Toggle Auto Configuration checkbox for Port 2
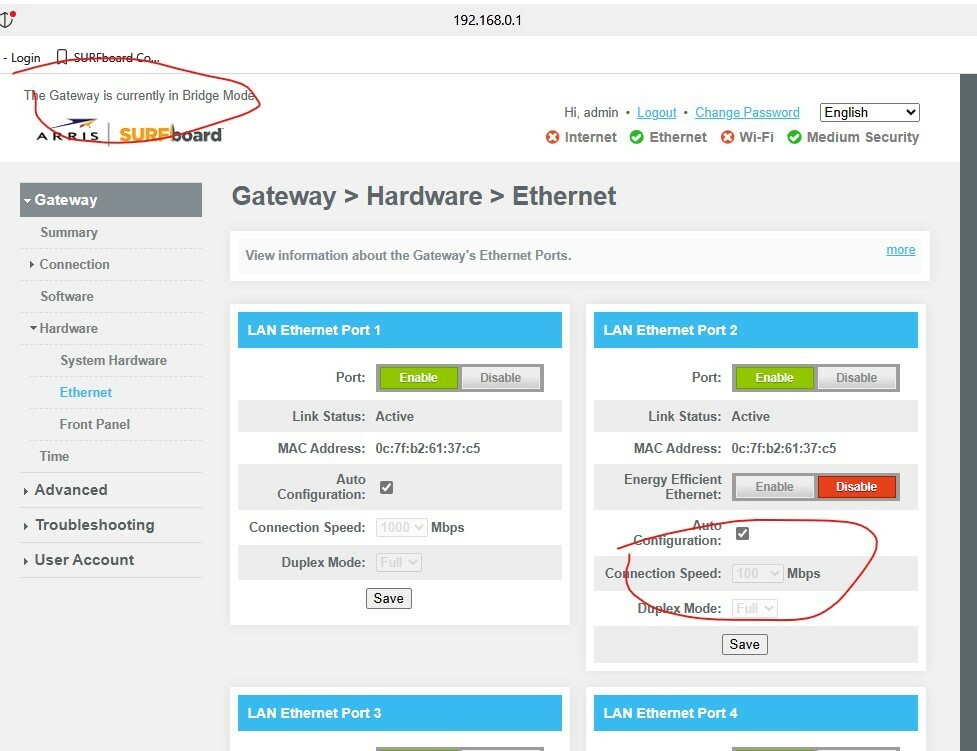The width and height of the screenshot is (977, 751). point(742,533)
